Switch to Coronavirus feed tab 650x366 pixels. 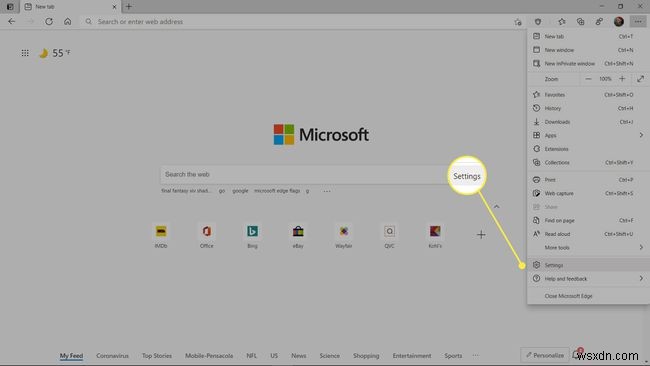[x=112, y=356]
